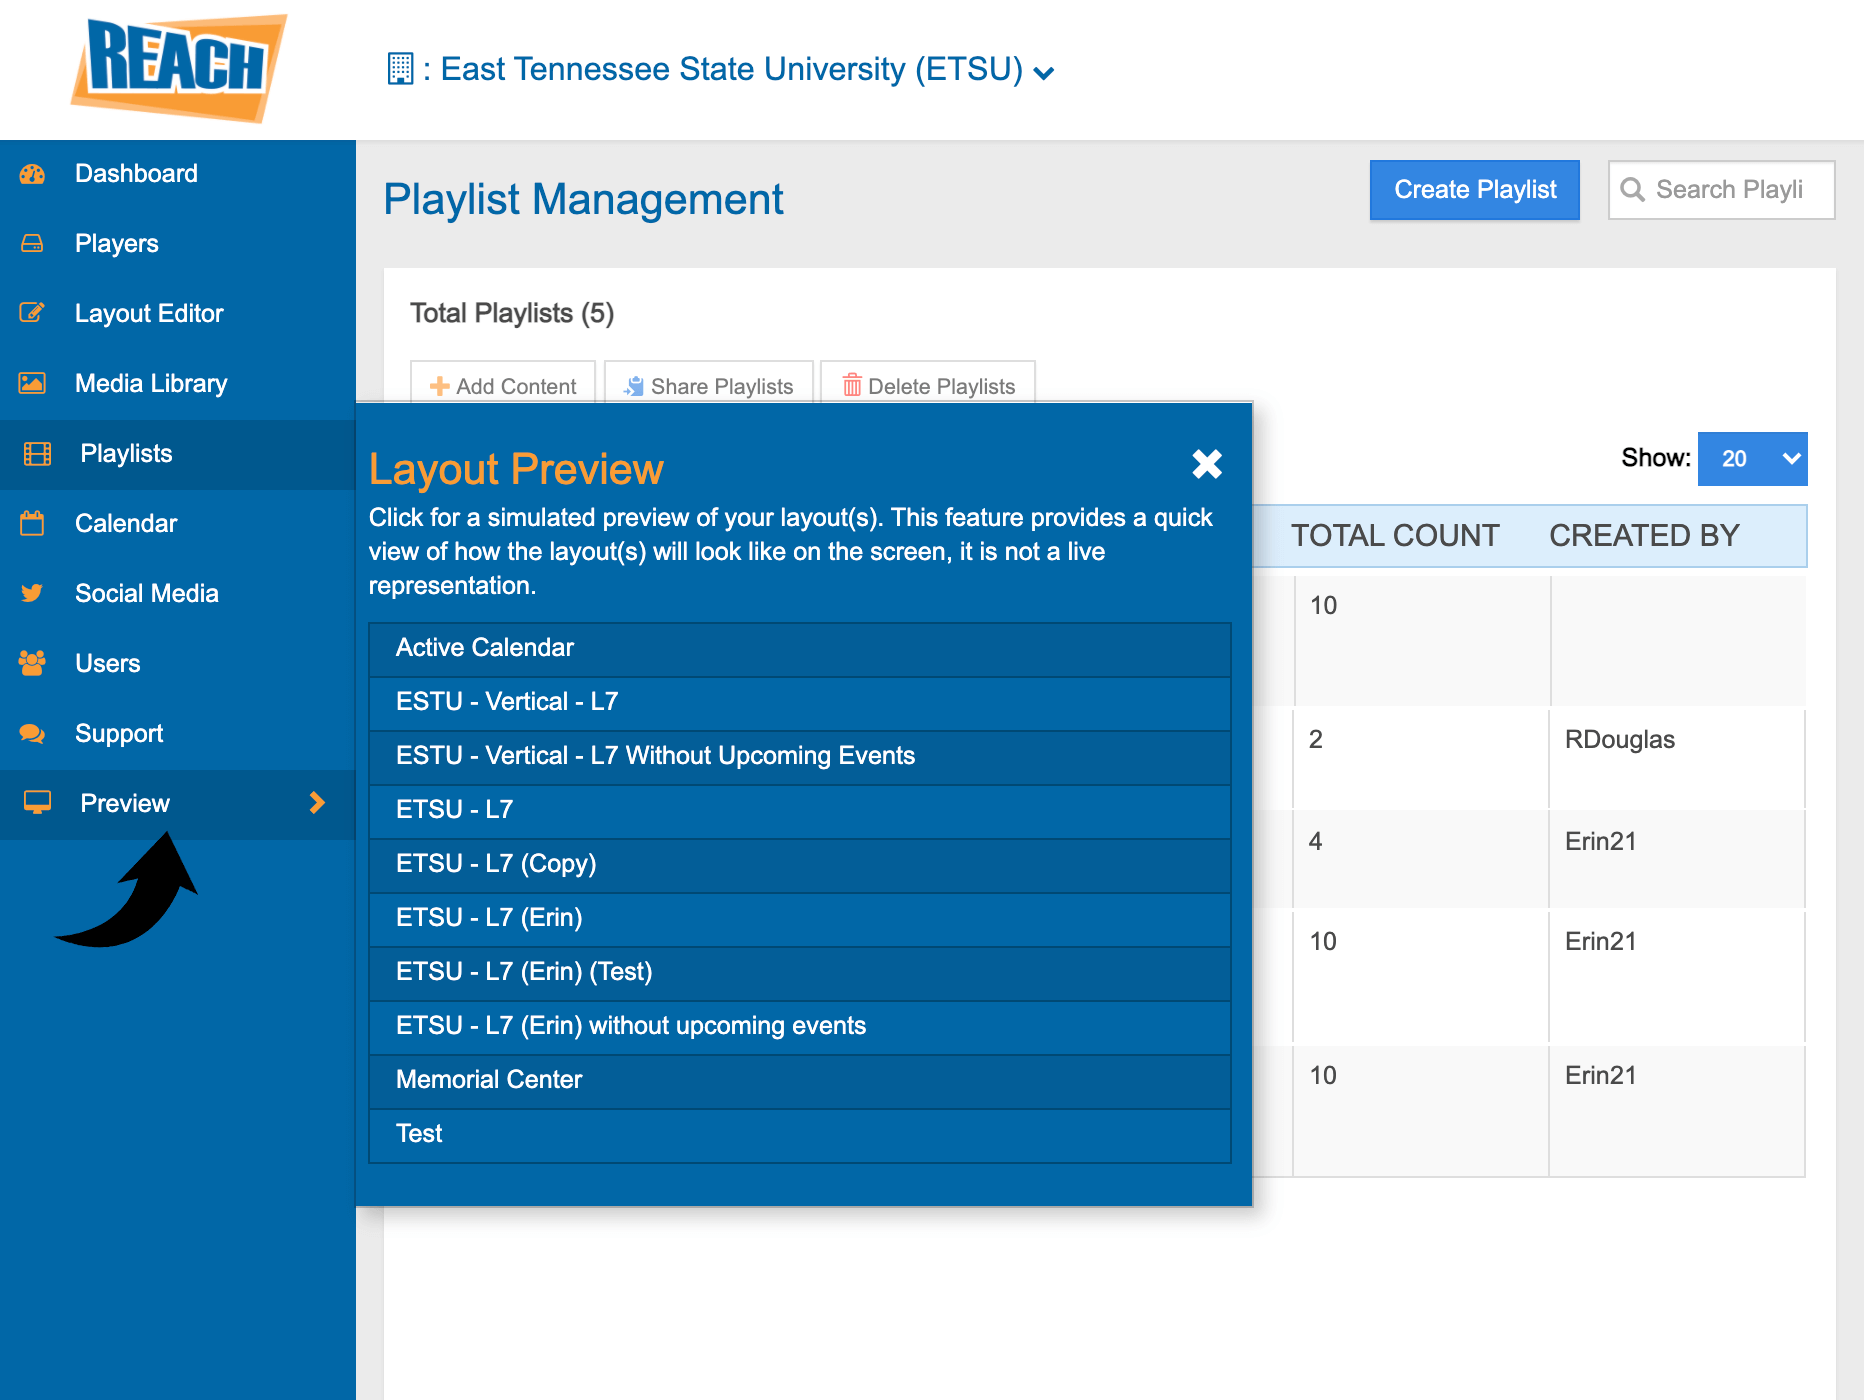Expand the Preview menu chevron arrow
The image size is (1864, 1400).
point(317,803)
